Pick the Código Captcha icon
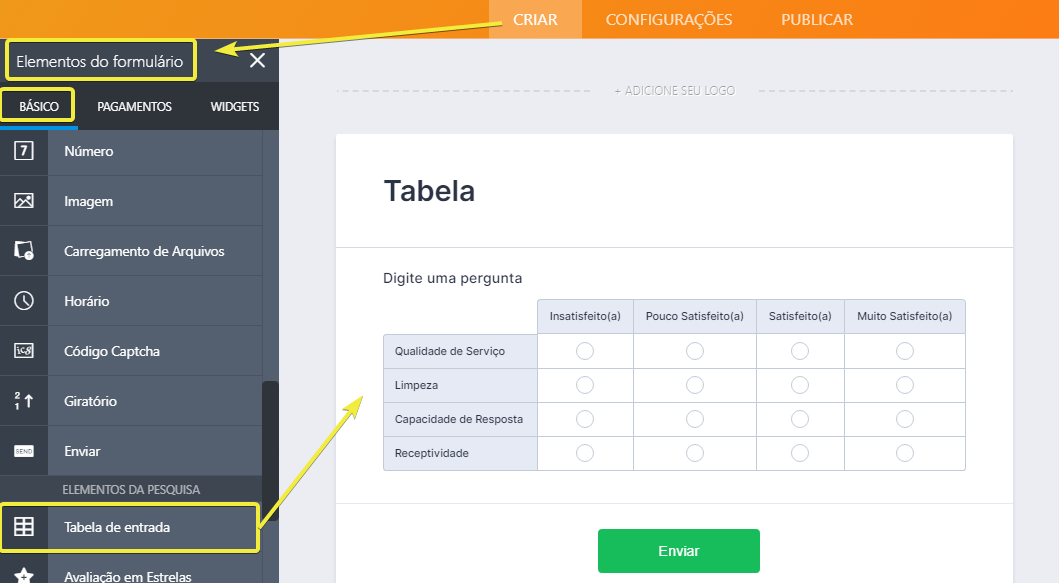 tap(24, 351)
